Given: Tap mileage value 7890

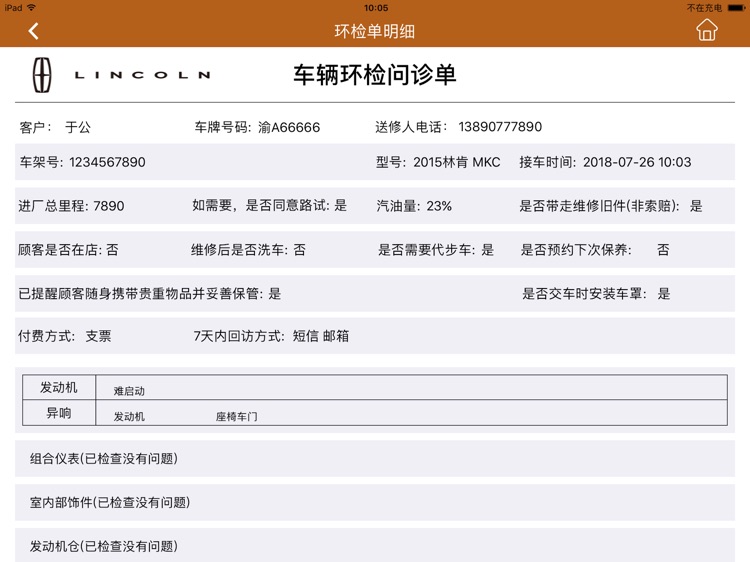Looking at the screenshot, I should tap(109, 206).
